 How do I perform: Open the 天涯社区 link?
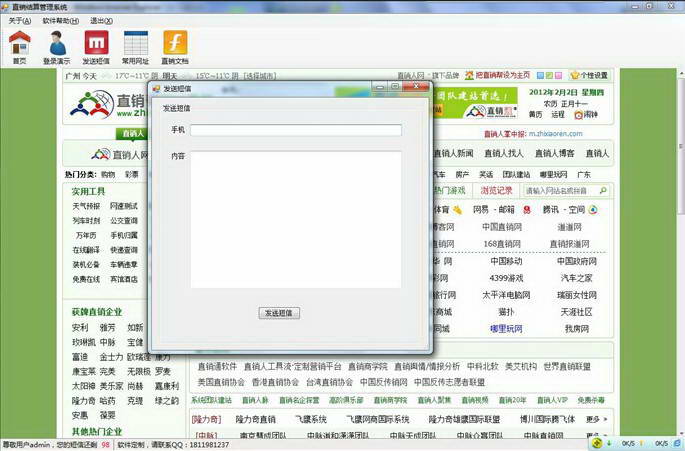[x=576, y=312]
